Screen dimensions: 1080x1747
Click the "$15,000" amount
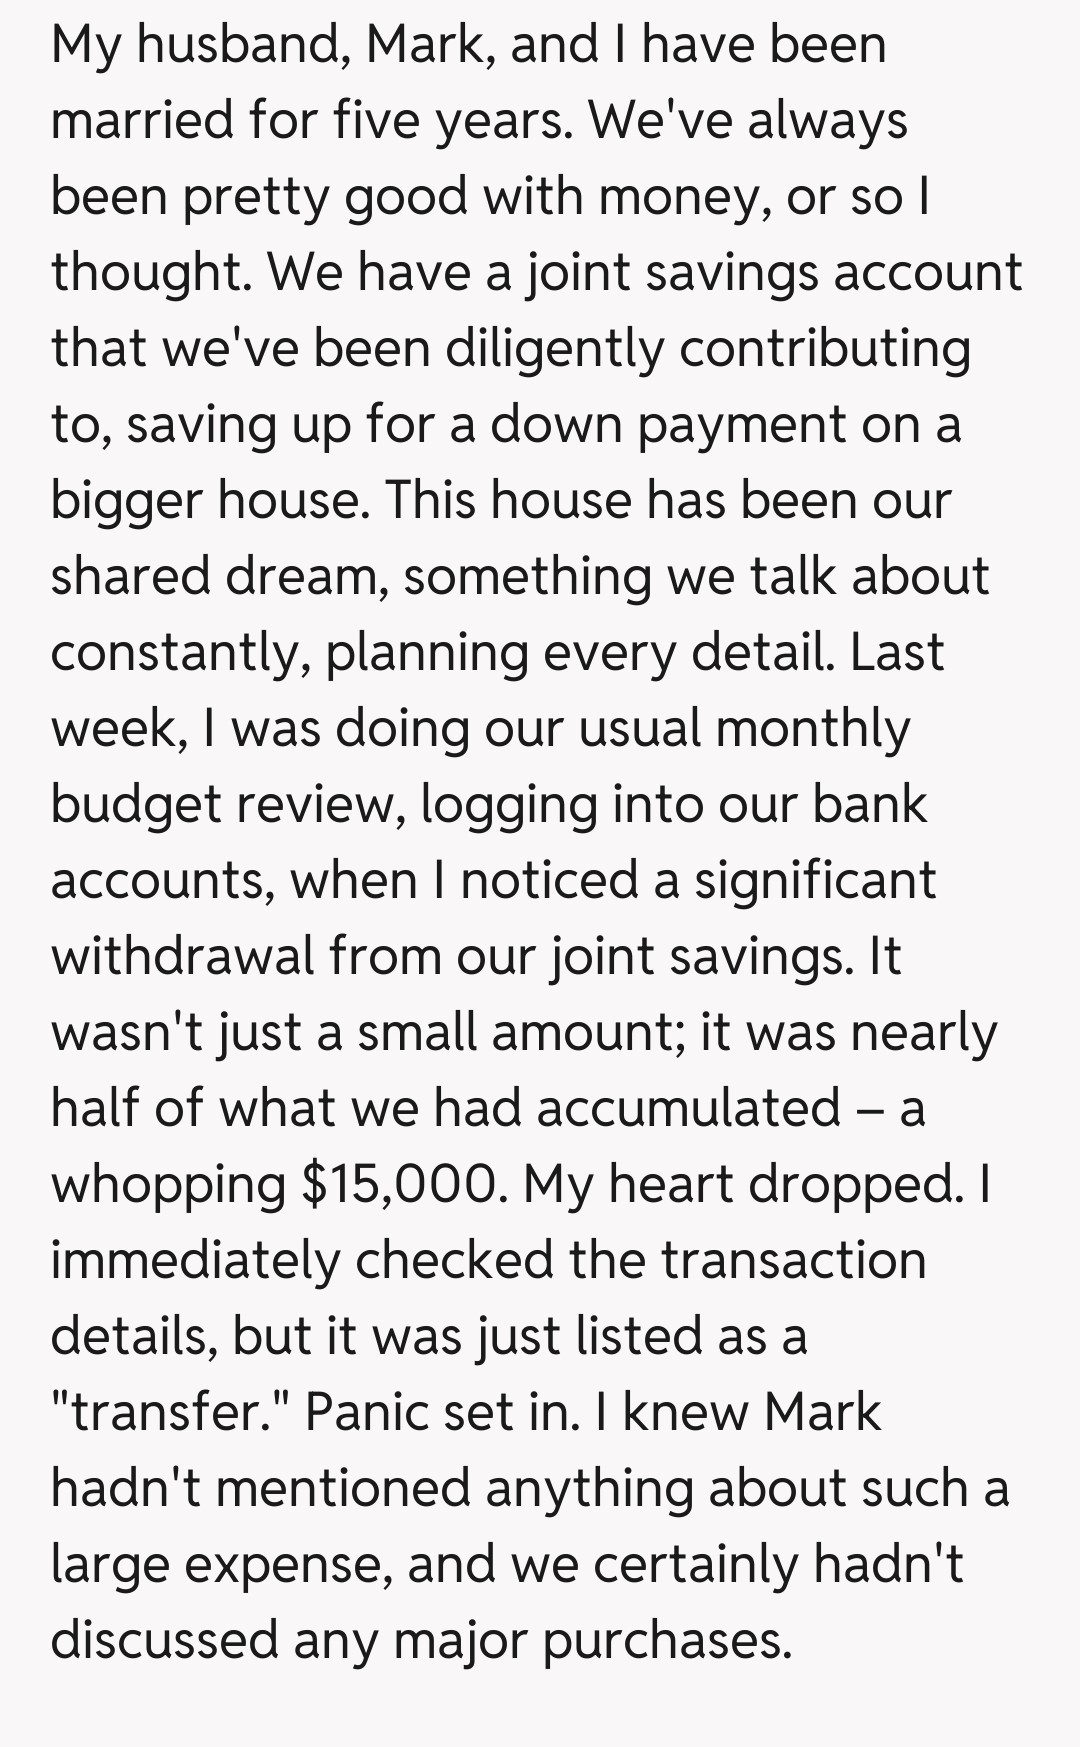click(x=400, y=1184)
